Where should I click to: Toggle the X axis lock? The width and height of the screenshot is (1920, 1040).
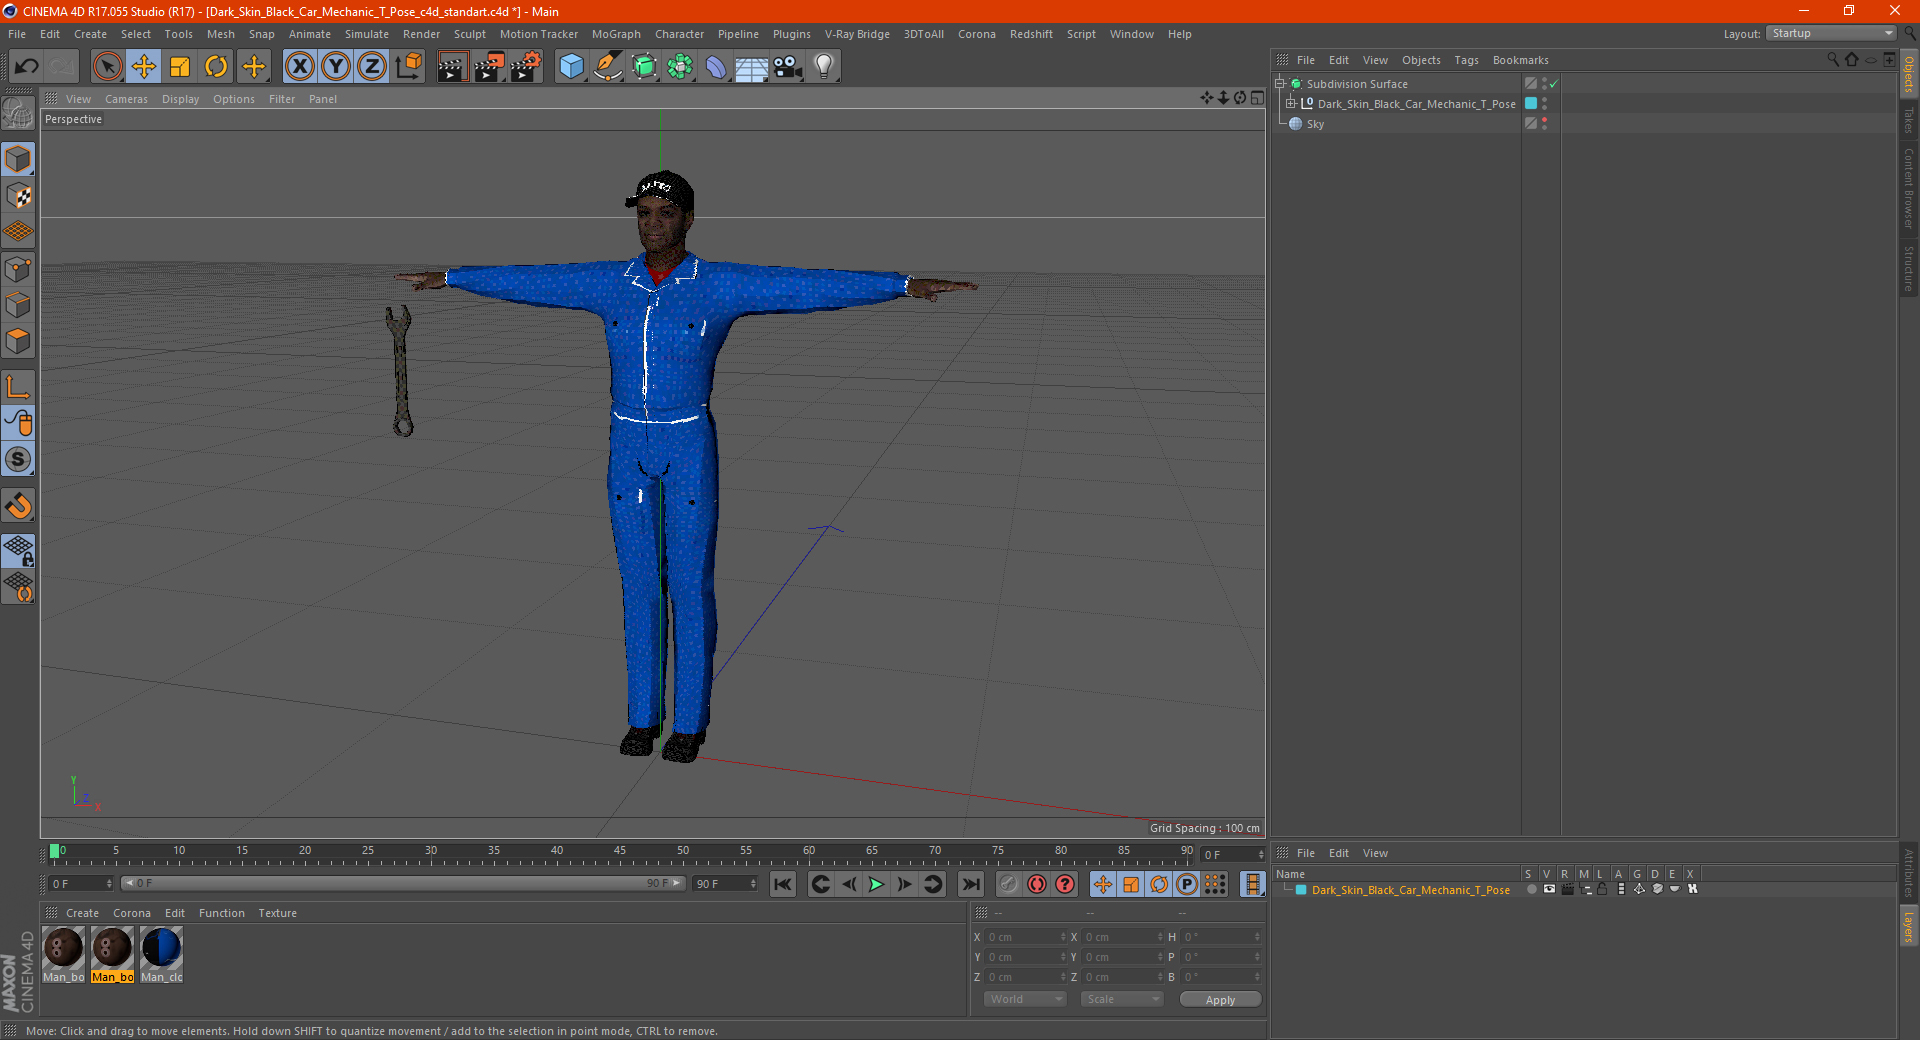[x=299, y=67]
